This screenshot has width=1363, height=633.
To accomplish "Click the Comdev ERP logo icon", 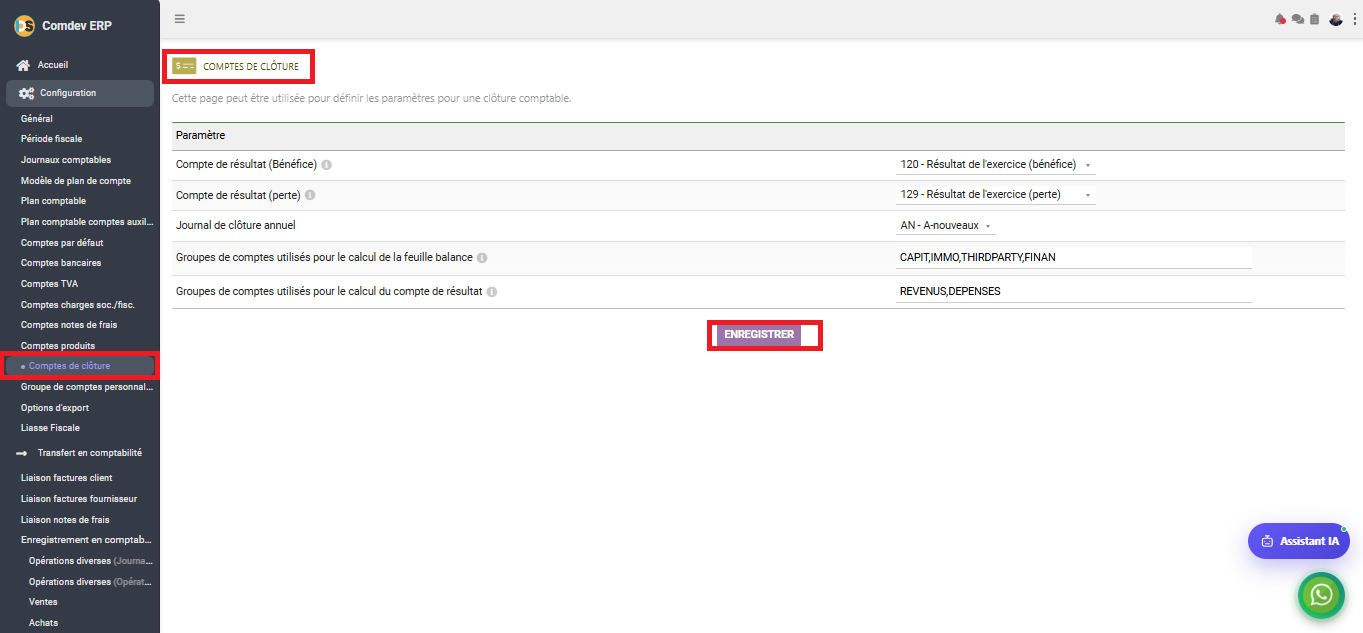I will pos(24,25).
